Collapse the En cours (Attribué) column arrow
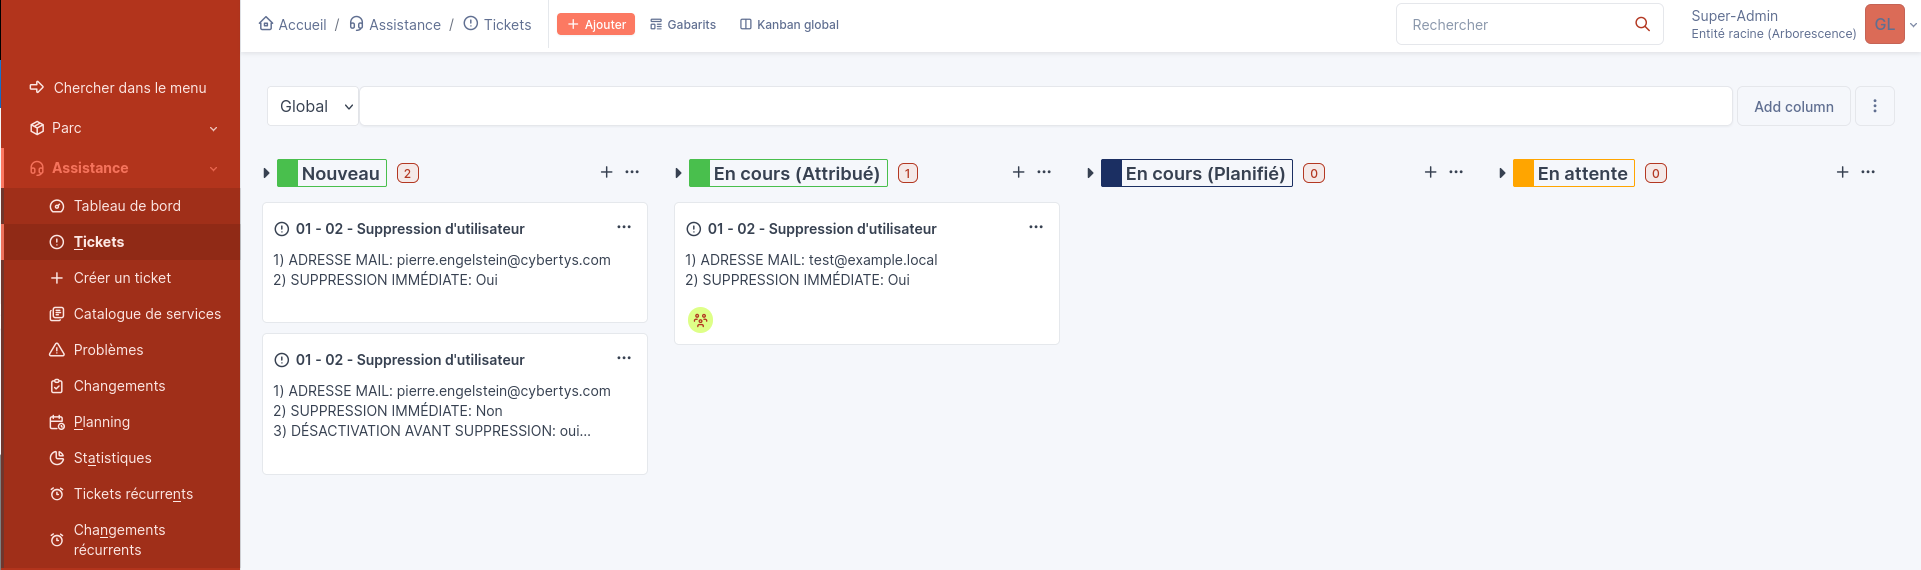The height and width of the screenshot is (570, 1921). (x=679, y=173)
